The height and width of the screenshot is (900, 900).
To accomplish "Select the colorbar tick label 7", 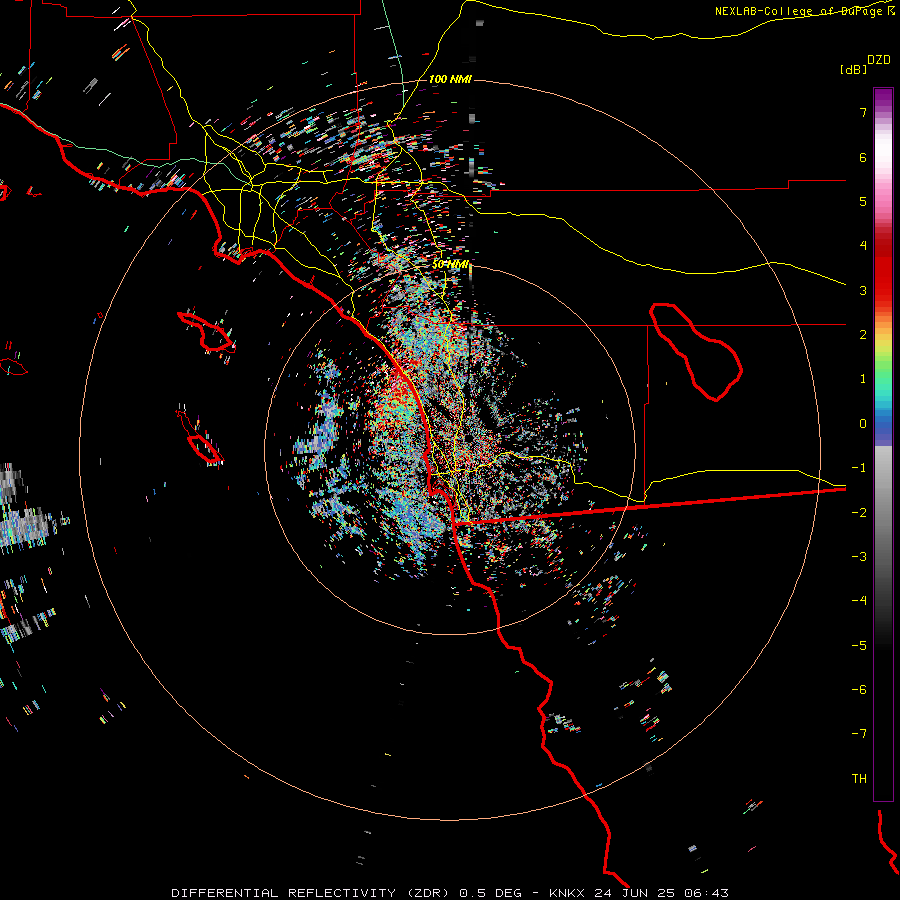I will pyautogui.click(x=863, y=112).
